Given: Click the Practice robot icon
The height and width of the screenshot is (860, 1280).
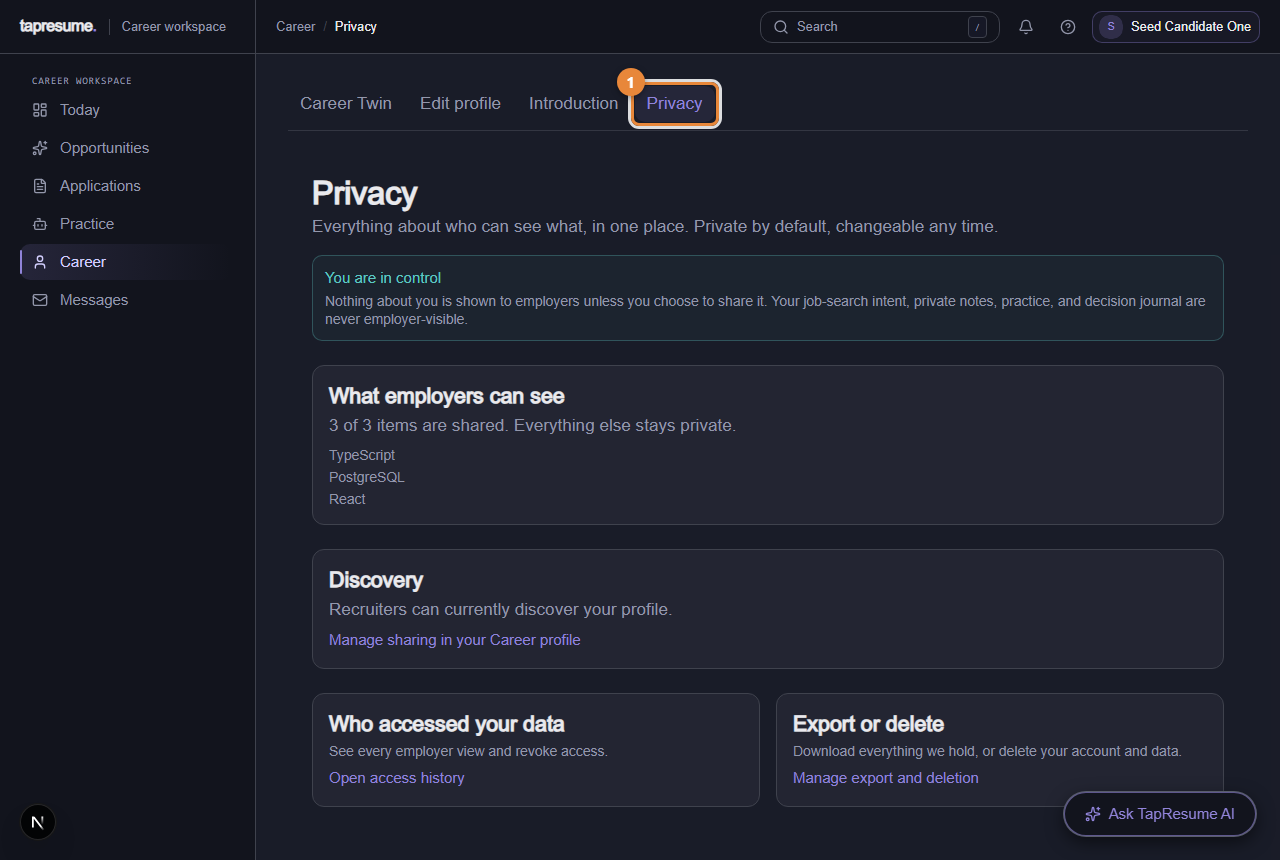Looking at the screenshot, I should pyautogui.click(x=40, y=224).
